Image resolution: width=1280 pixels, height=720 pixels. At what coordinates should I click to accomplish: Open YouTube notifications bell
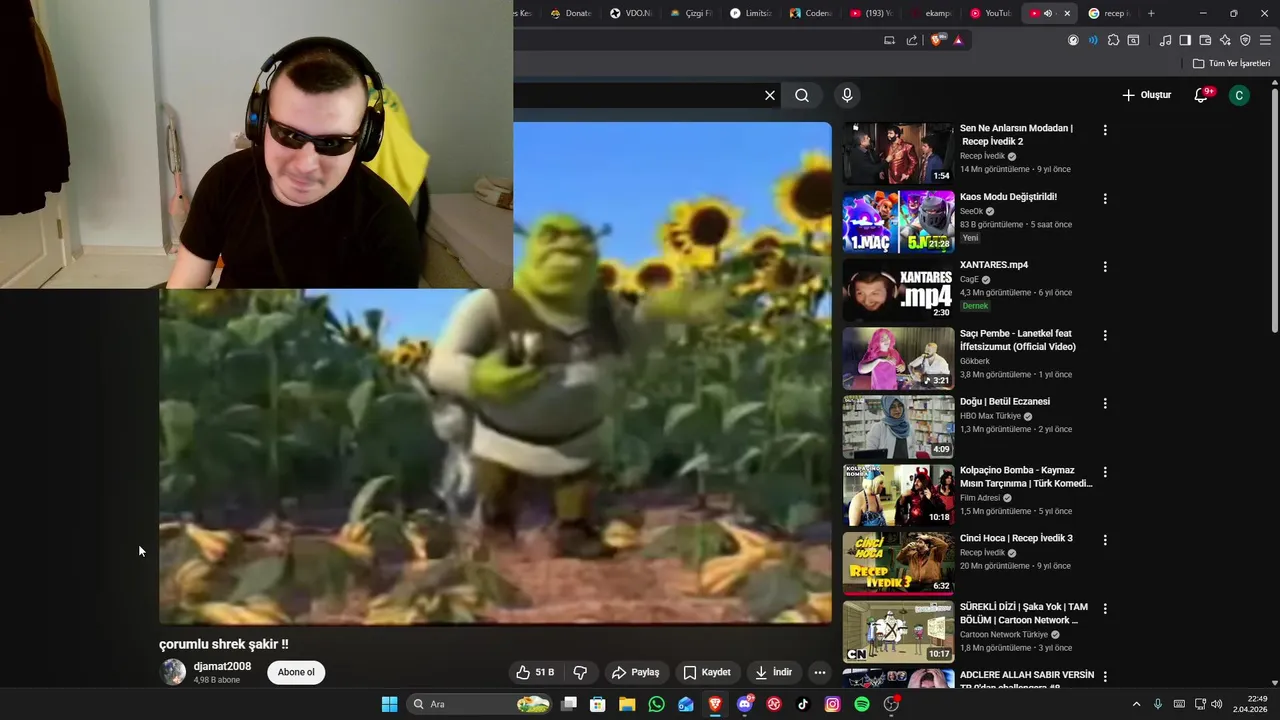1201,95
